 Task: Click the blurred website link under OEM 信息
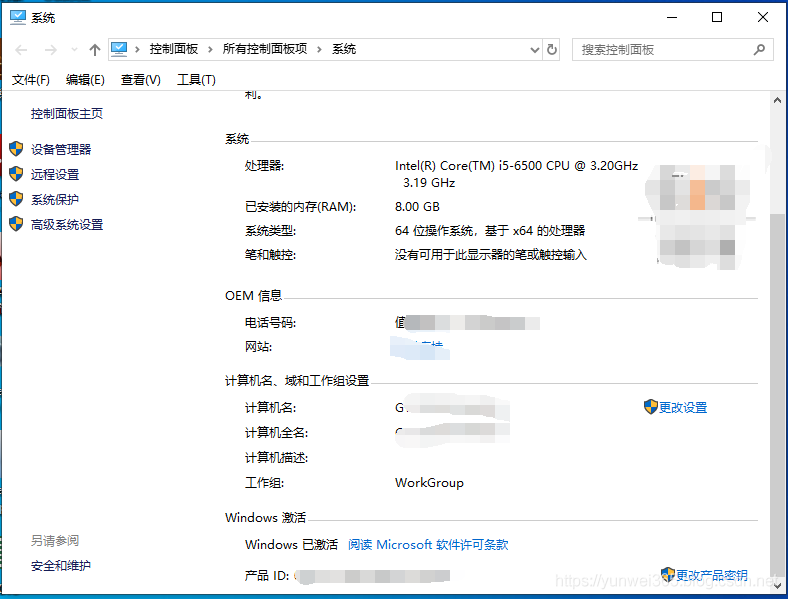pyautogui.click(x=420, y=347)
